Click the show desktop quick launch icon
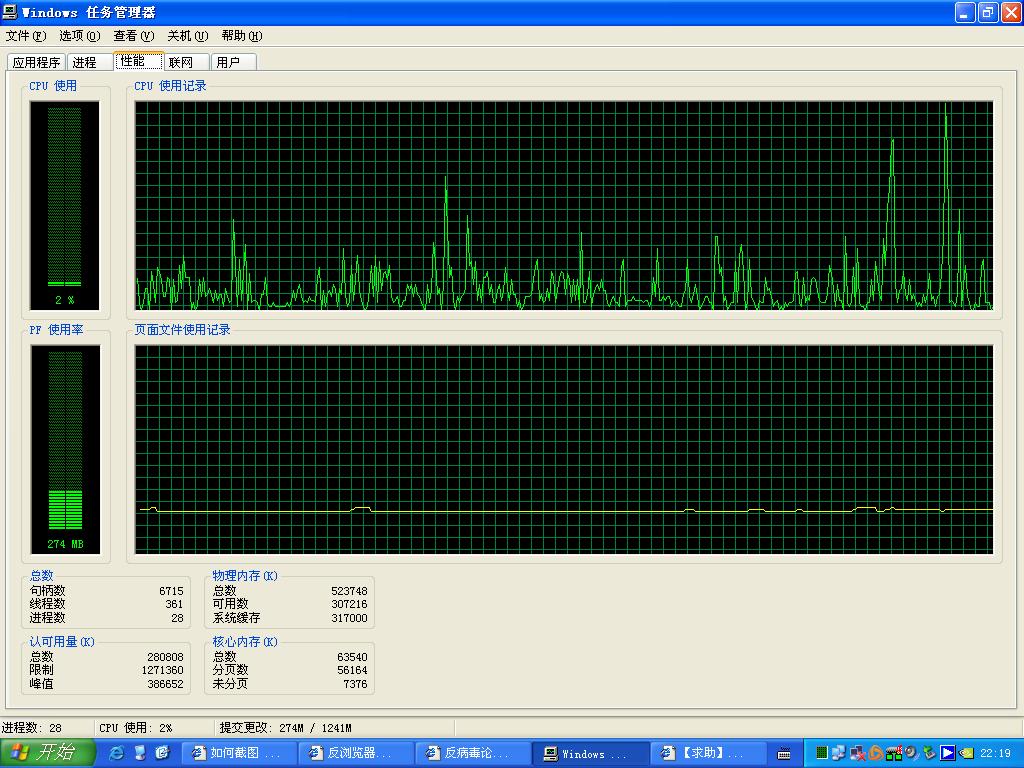Viewport: 1024px width, 768px height. (x=140, y=752)
